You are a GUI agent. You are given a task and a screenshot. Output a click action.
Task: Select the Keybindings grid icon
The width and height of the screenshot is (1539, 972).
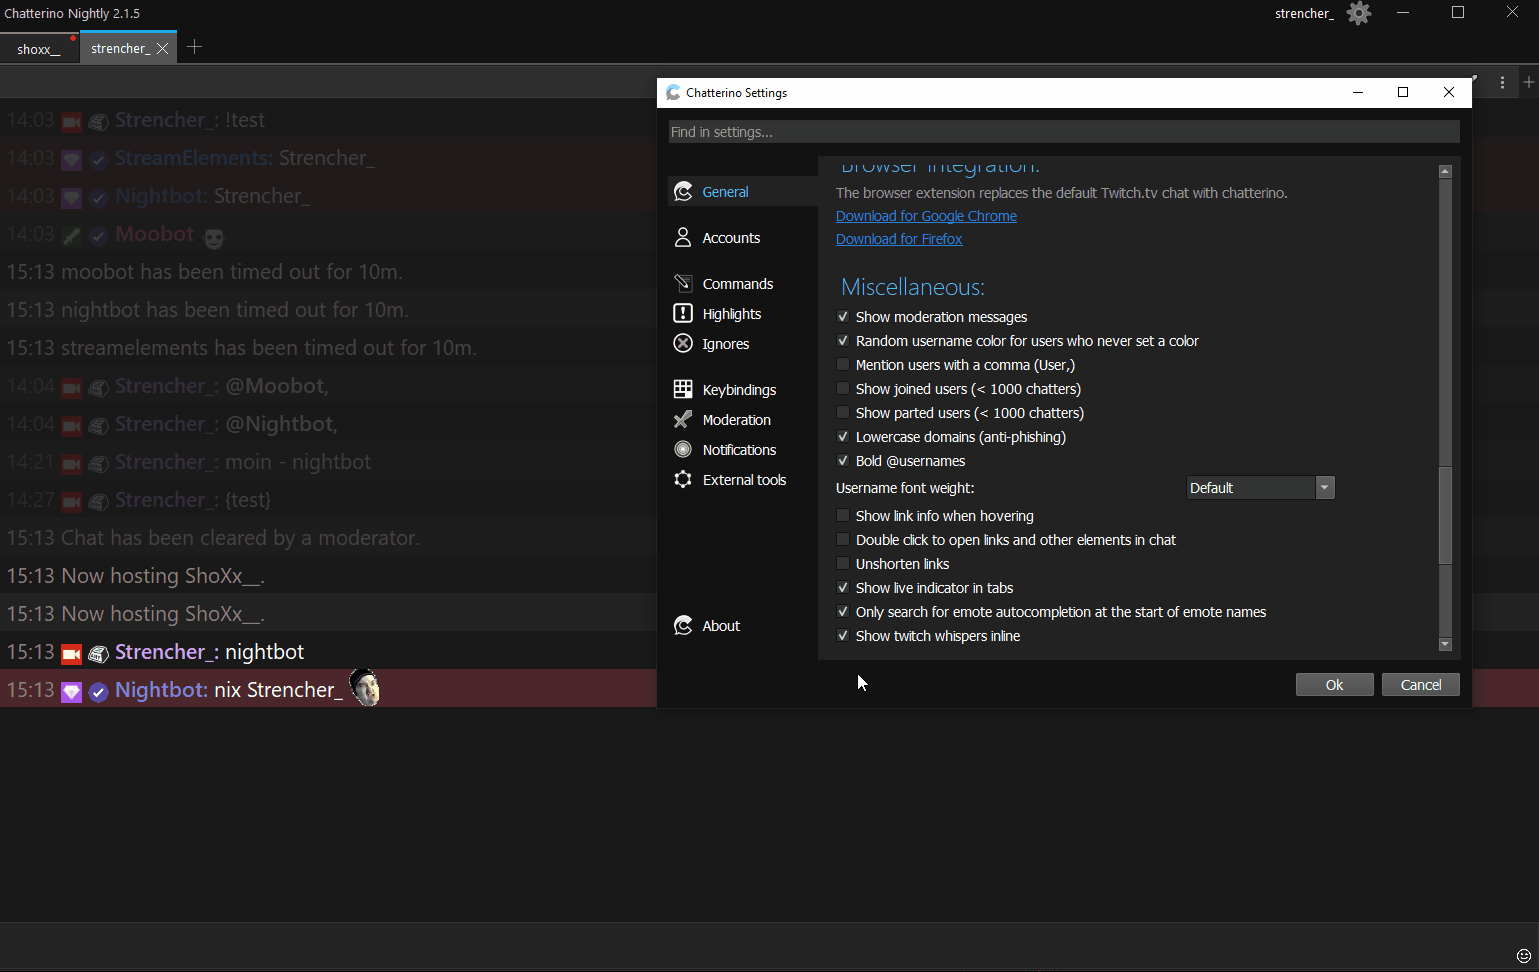point(683,389)
